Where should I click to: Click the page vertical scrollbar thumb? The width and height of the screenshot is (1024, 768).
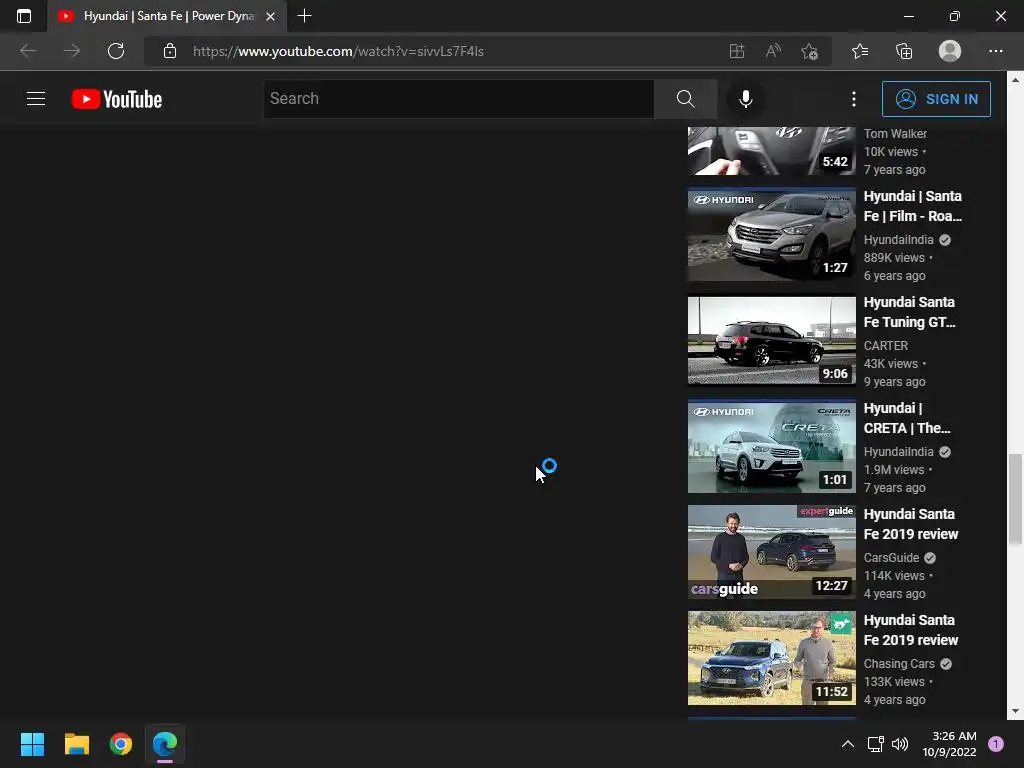[x=1015, y=498]
